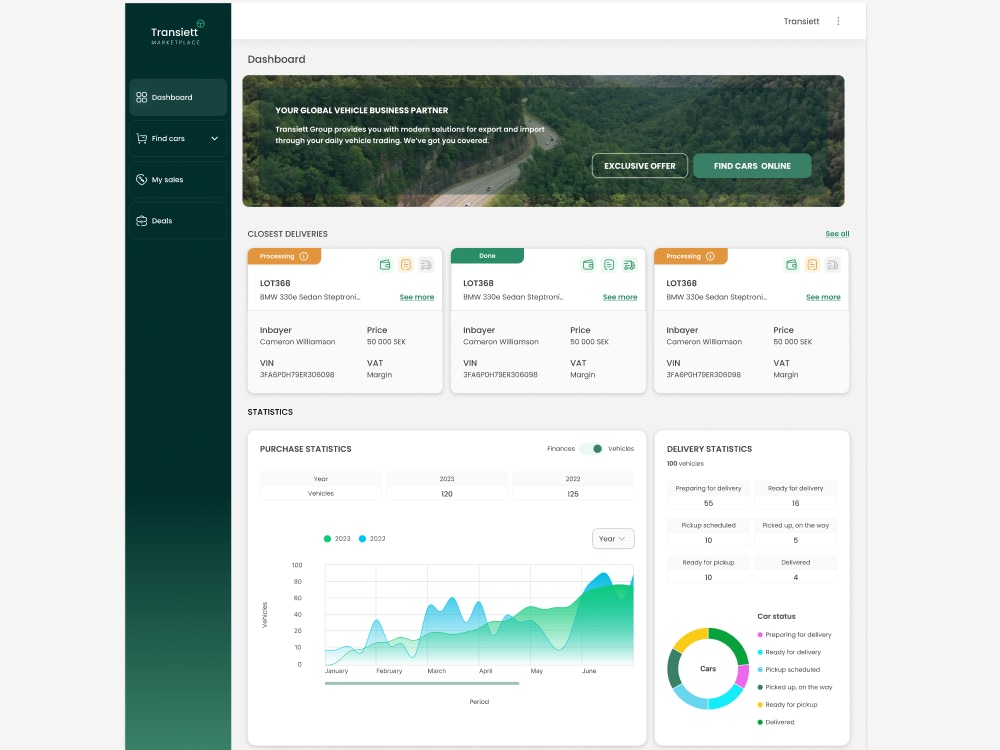This screenshot has height=750, width=1000.
Task: Toggle the 2023 series in chart legend
Action: pyautogui.click(x=337, y=539)
